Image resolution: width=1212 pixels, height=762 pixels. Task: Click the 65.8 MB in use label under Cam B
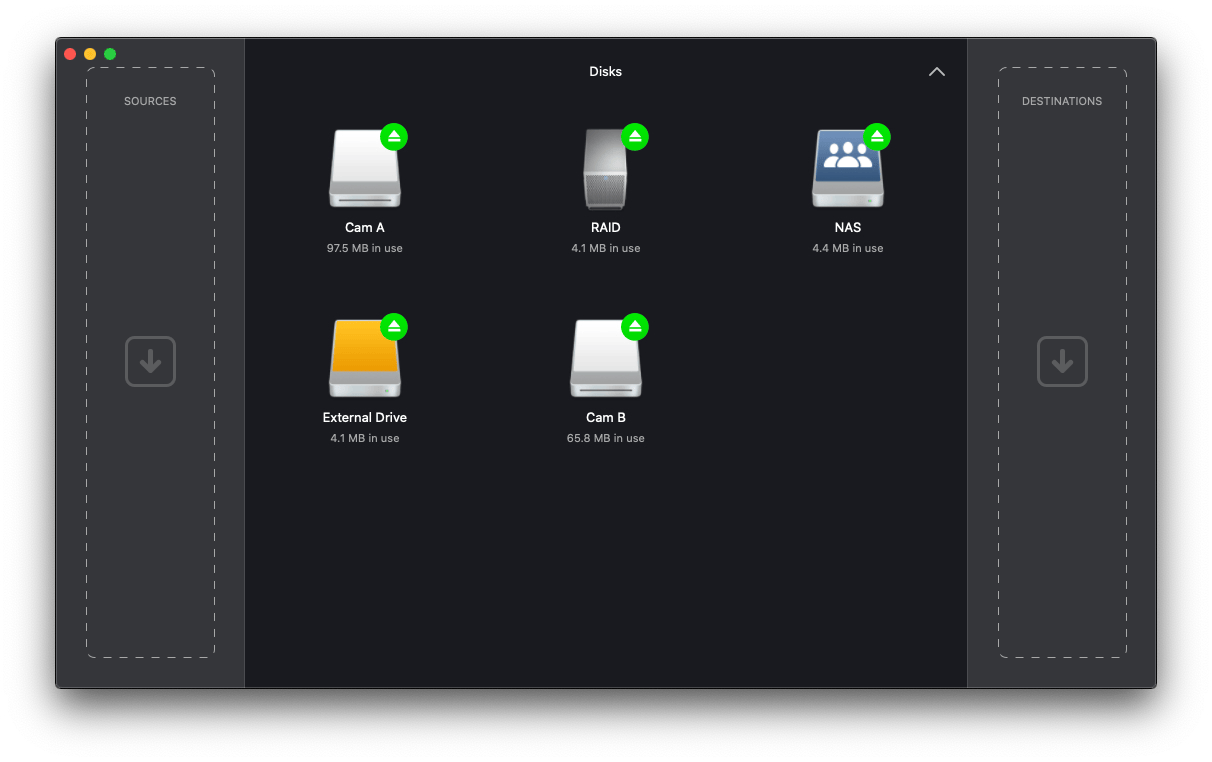pyautogui.click(x=605, y=438)
